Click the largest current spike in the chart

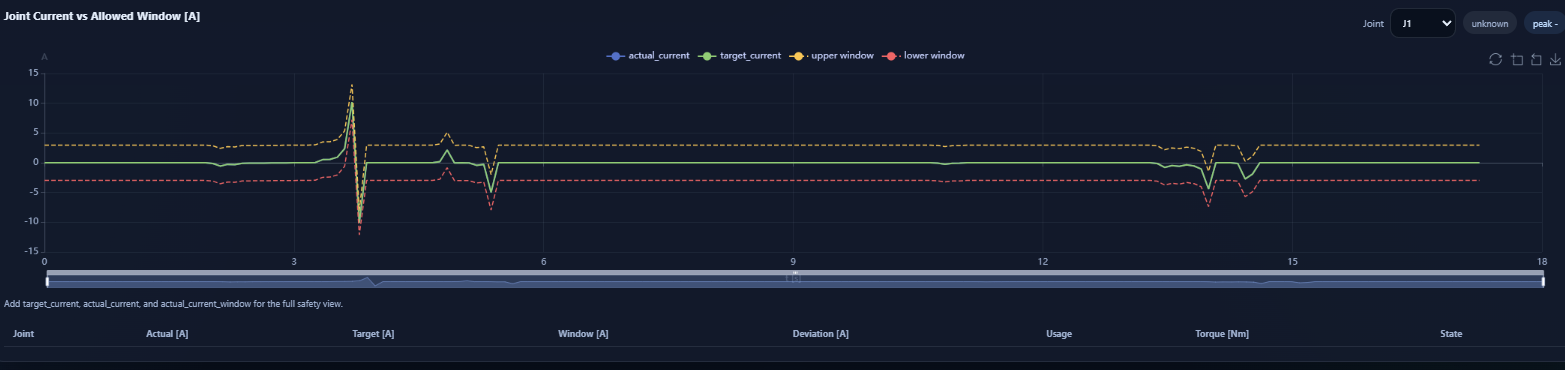352,102
